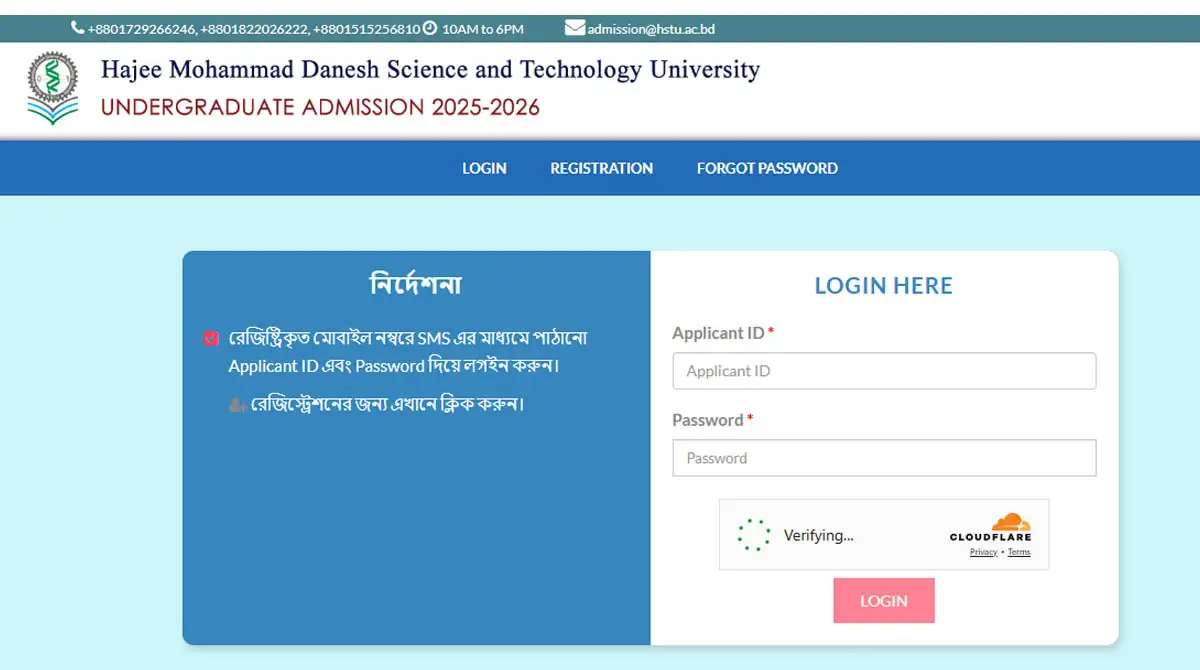
Task: Click inside the Applicant ID field
Action: pos(884,371)
